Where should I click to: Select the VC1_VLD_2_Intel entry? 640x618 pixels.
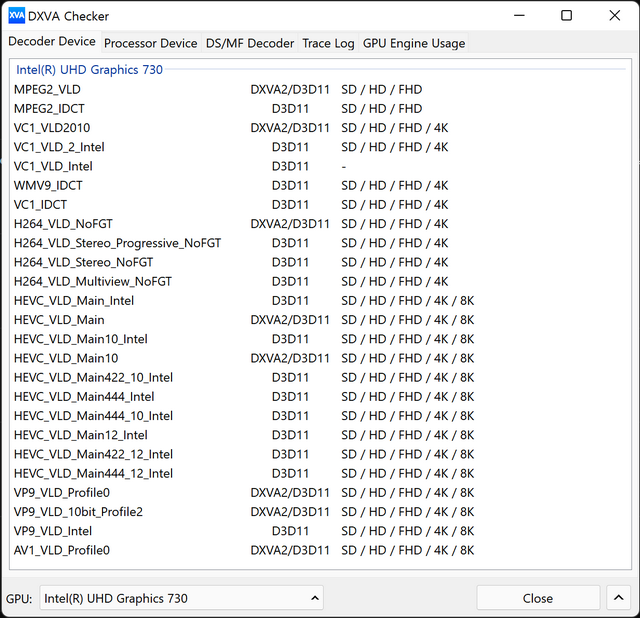click(320, 147)
